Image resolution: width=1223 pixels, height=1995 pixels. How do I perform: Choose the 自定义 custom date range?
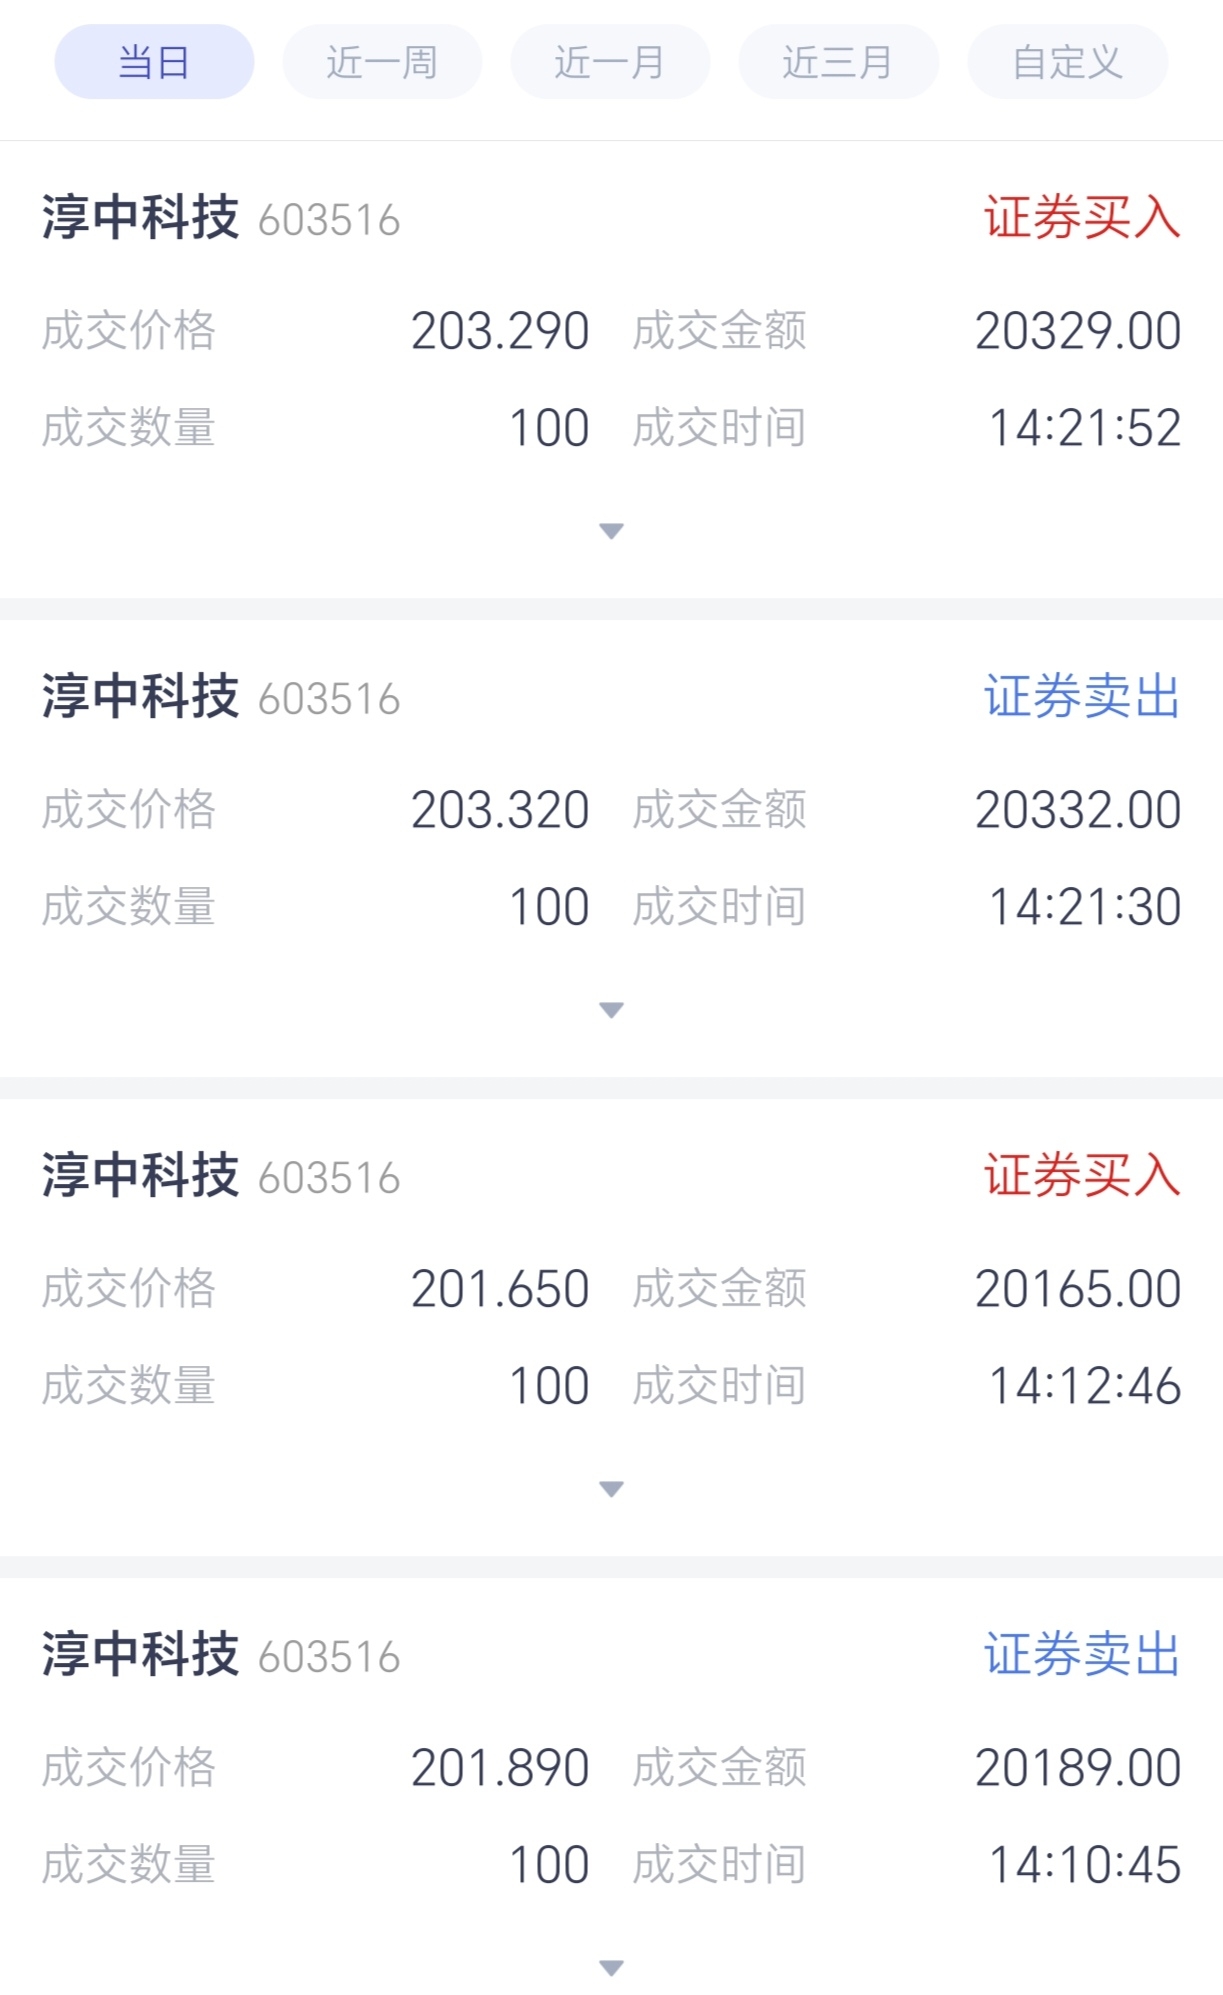[1067, 62]
